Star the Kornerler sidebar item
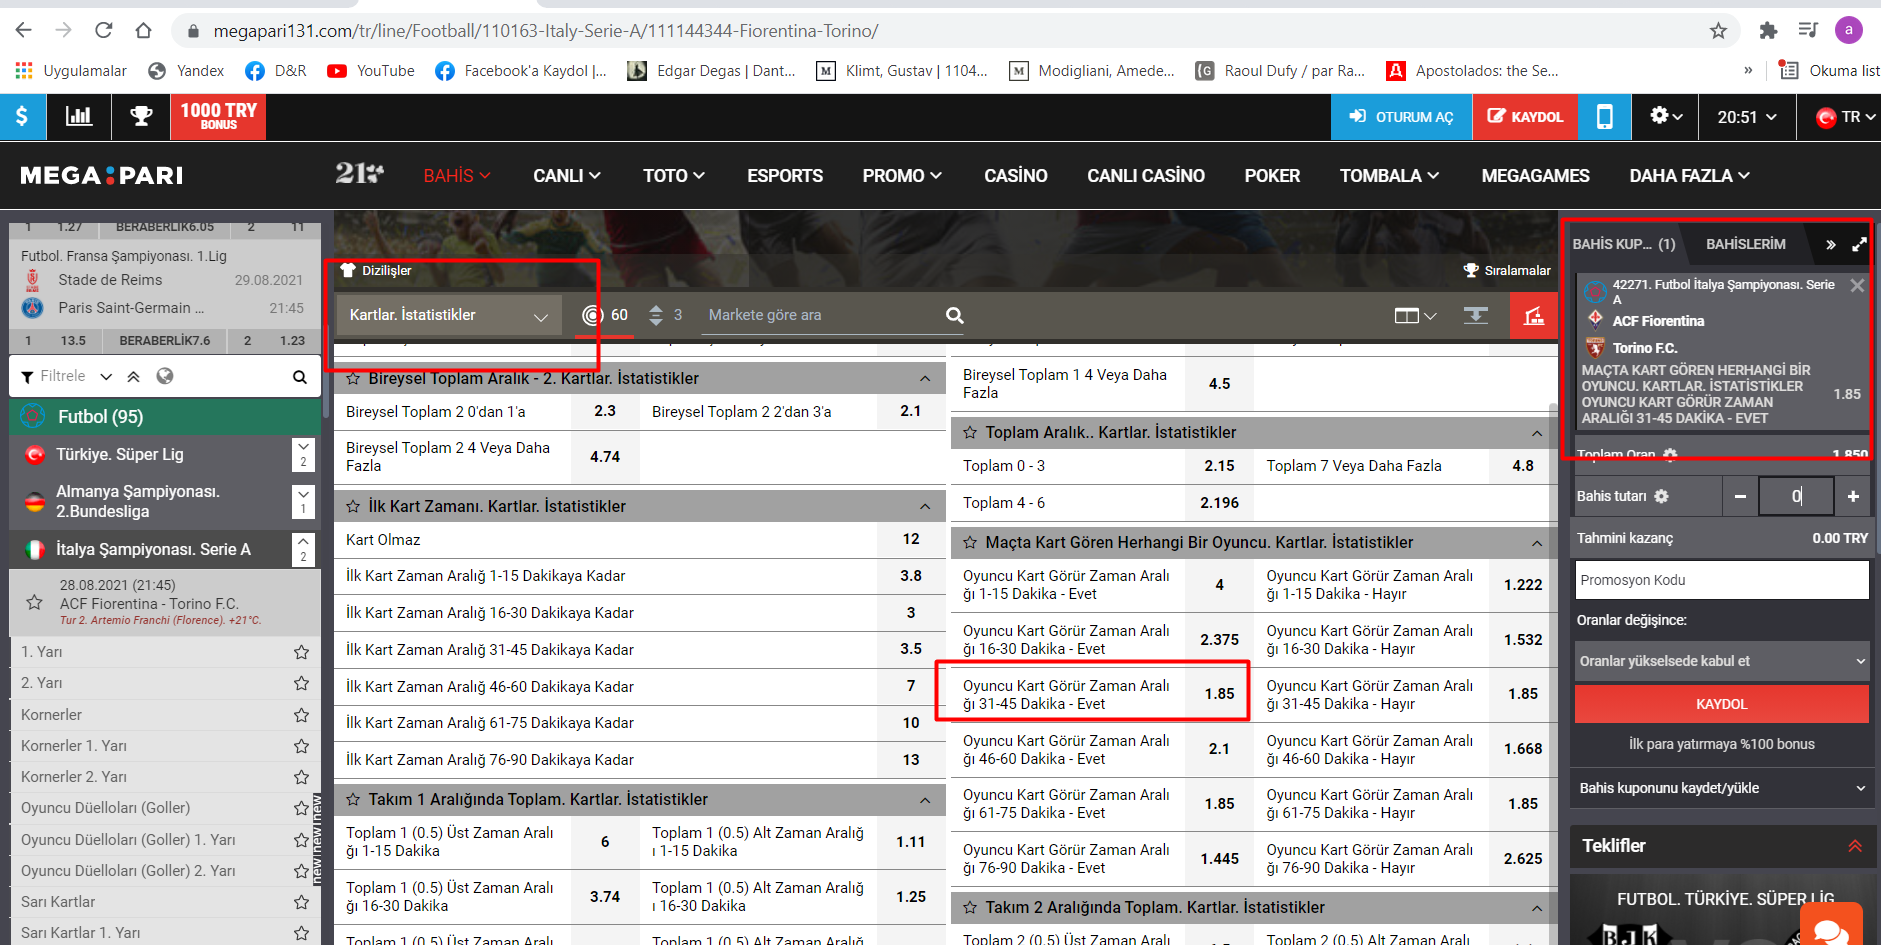Screen dimensions: 1881x945 pyautogui.click(x=301, y=715)
